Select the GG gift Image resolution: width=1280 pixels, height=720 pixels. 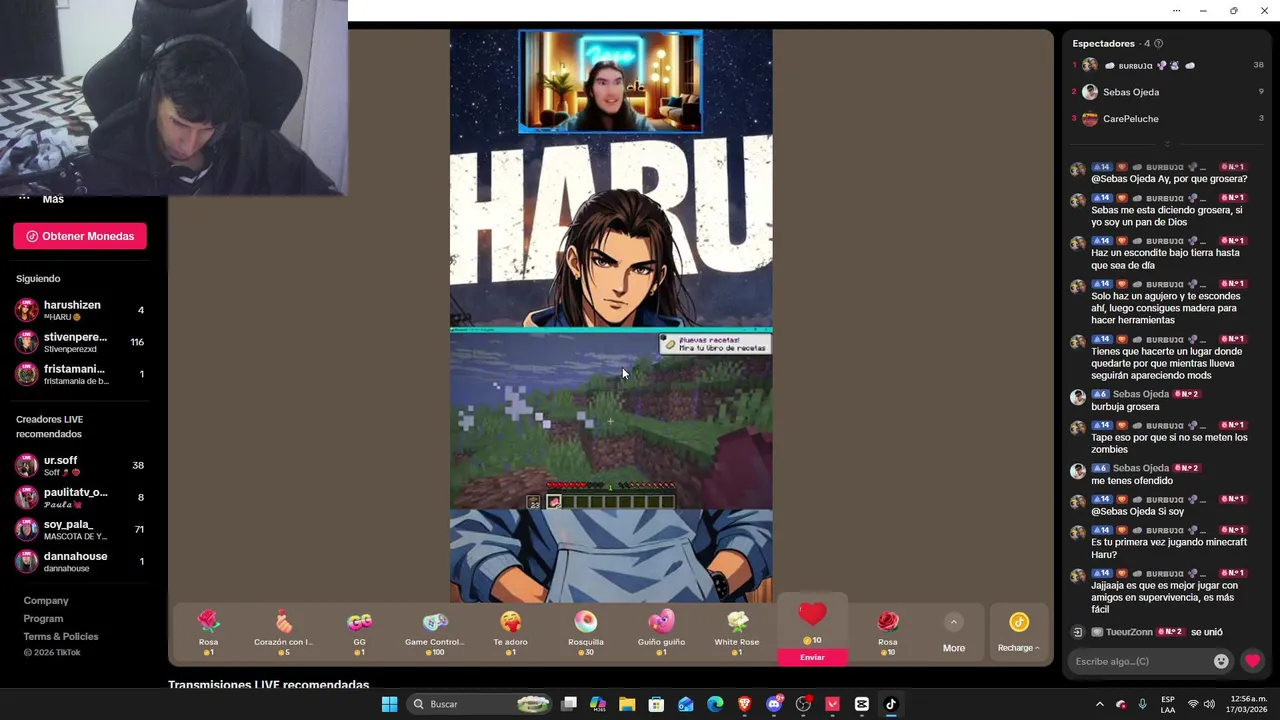359,633
